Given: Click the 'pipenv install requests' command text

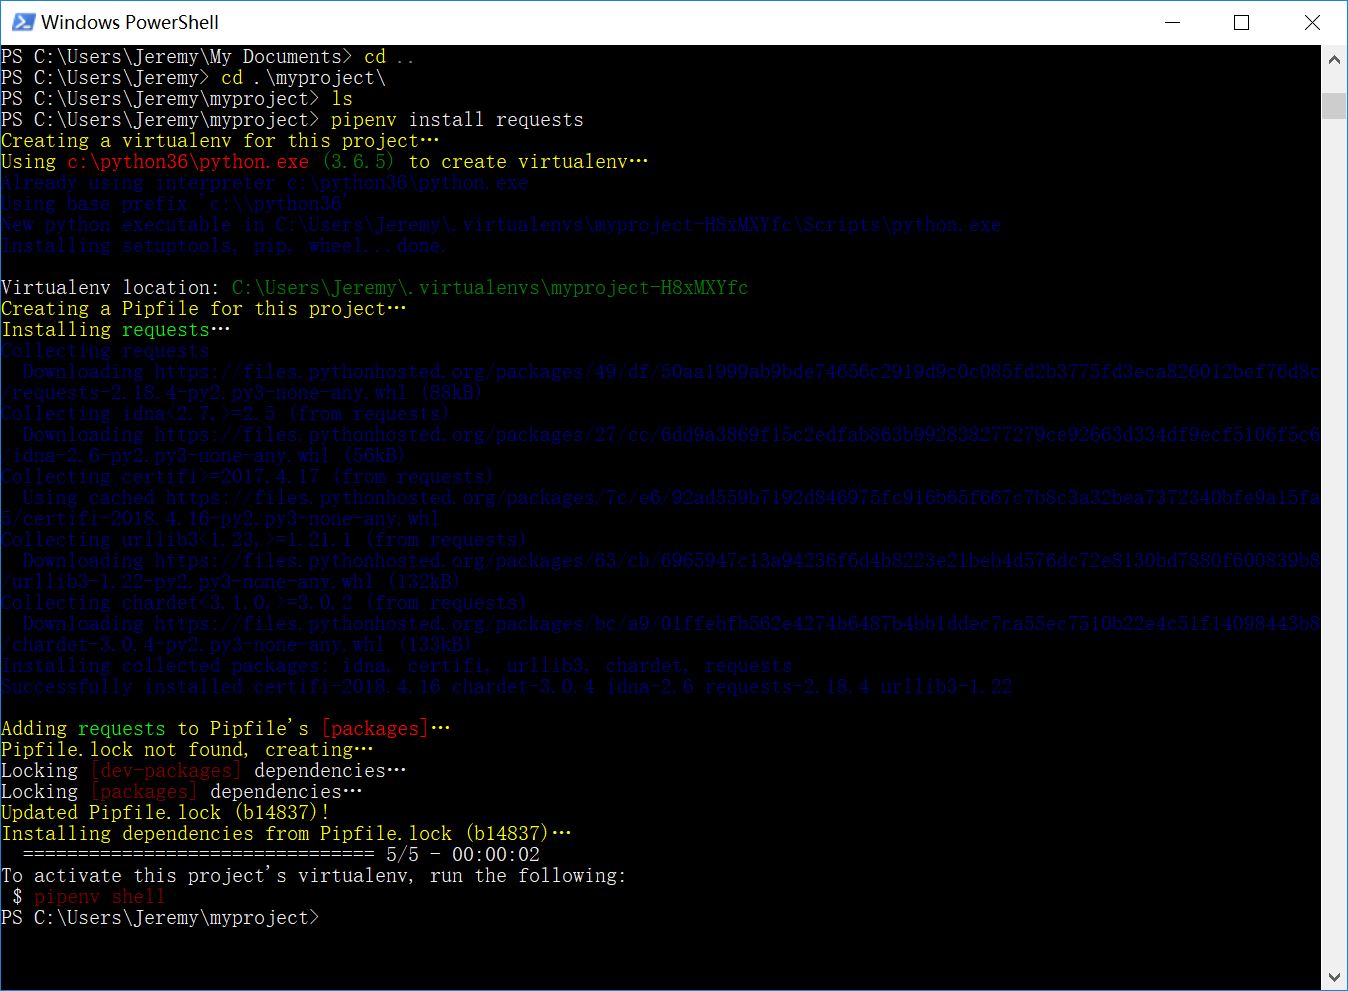Looking at the screenshot, I should [457, 120].
